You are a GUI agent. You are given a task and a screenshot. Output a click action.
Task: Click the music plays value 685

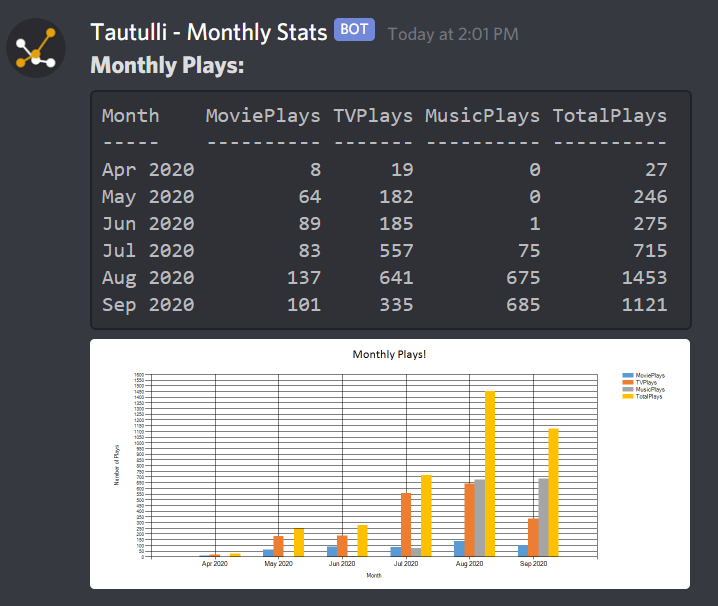point(523,305)
